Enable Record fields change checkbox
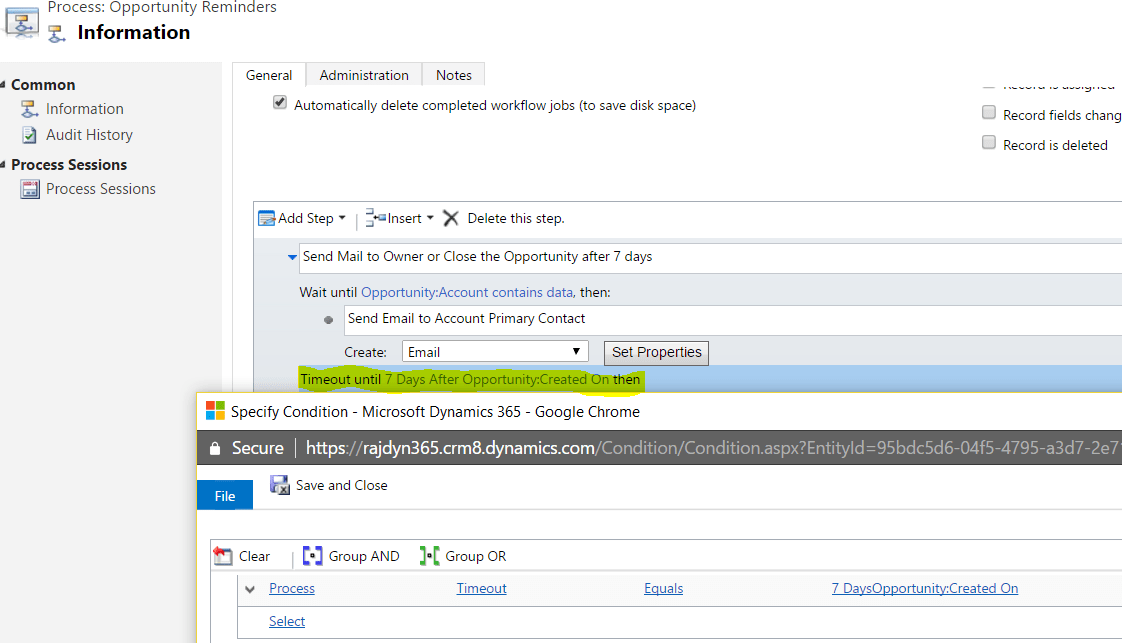This screenshot has width=1122, height=643. tap(989, 112)
